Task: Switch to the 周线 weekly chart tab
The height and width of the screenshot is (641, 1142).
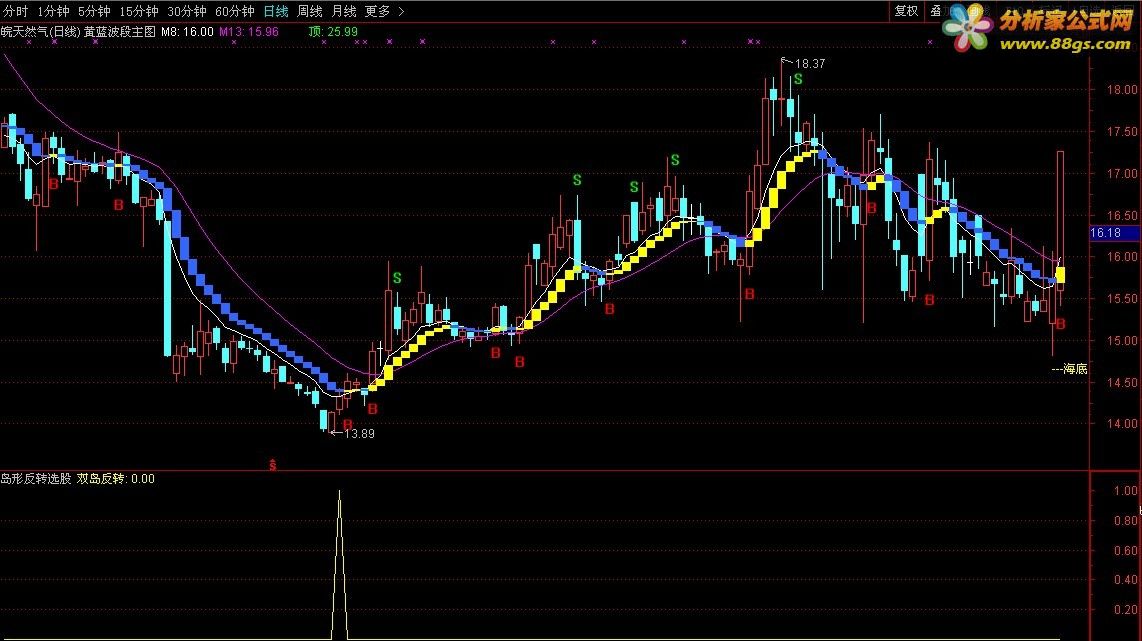Action: click(x=310, y=11)
